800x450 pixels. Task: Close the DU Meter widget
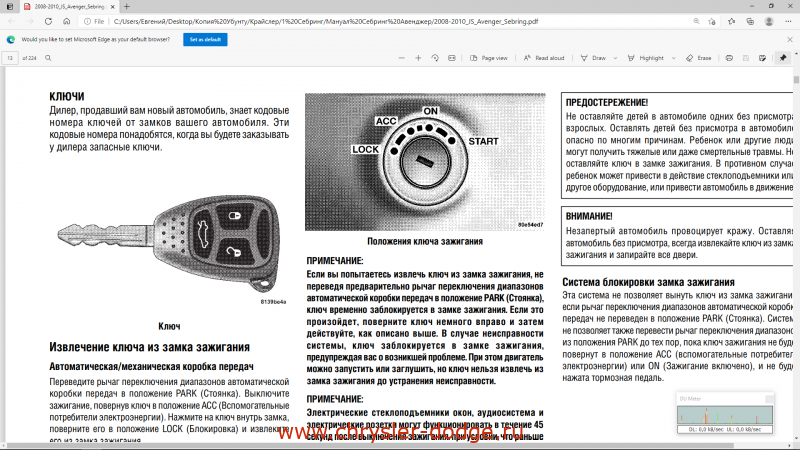[x=769, y=398]
